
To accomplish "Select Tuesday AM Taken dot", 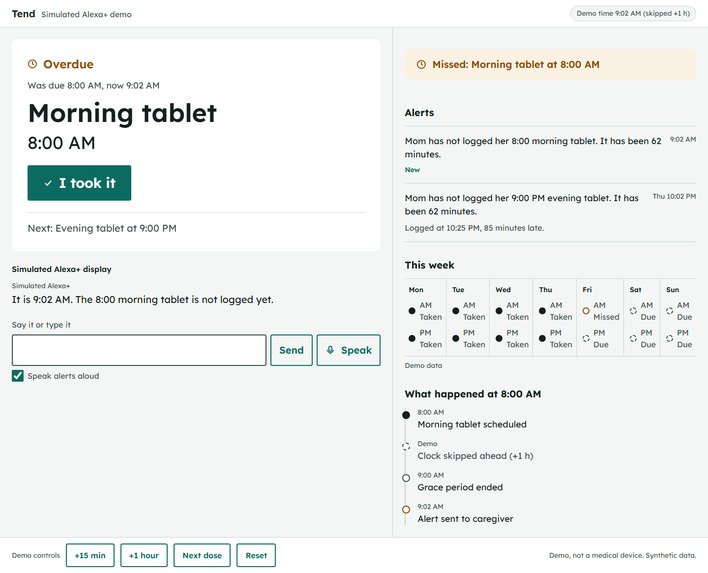I will [456, 311].
